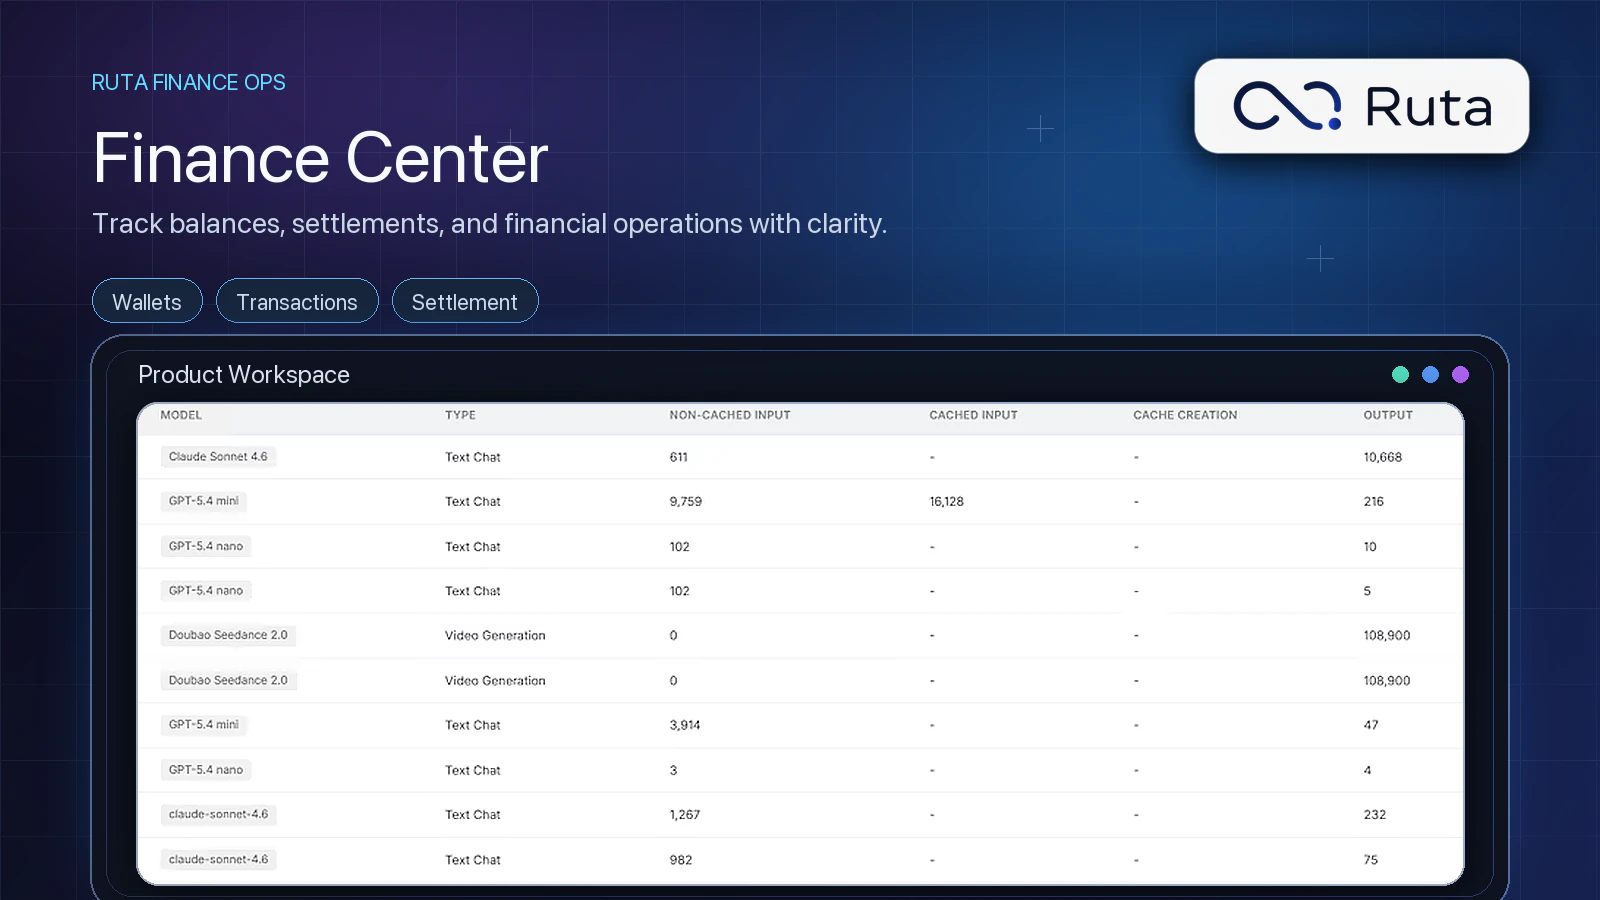This screenshot has width=1600, height=900.
Task: Click the 982 non-cached input value
Action: point(681,860)
